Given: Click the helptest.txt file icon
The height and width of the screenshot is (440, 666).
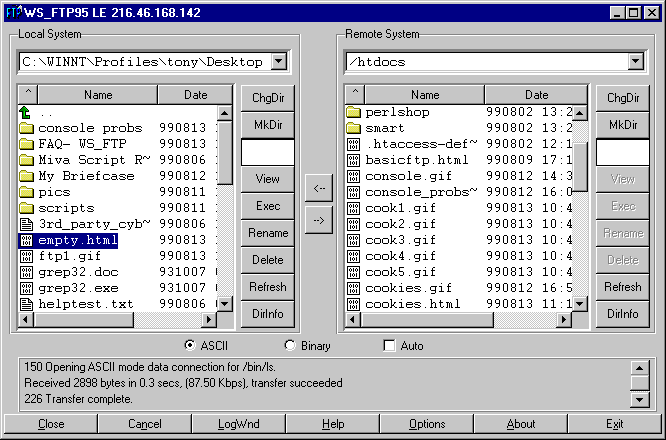Looking at the screenshot, I should coord(26,304).
